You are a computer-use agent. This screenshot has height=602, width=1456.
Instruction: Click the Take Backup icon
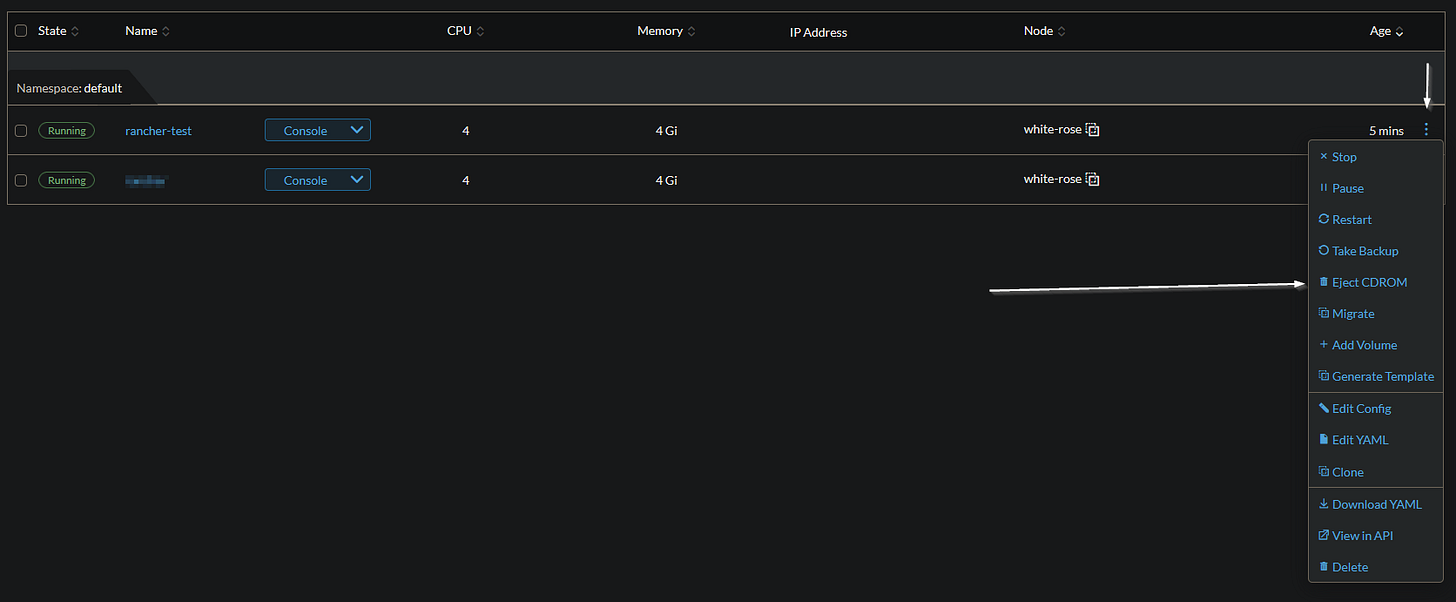(1322, 250)
